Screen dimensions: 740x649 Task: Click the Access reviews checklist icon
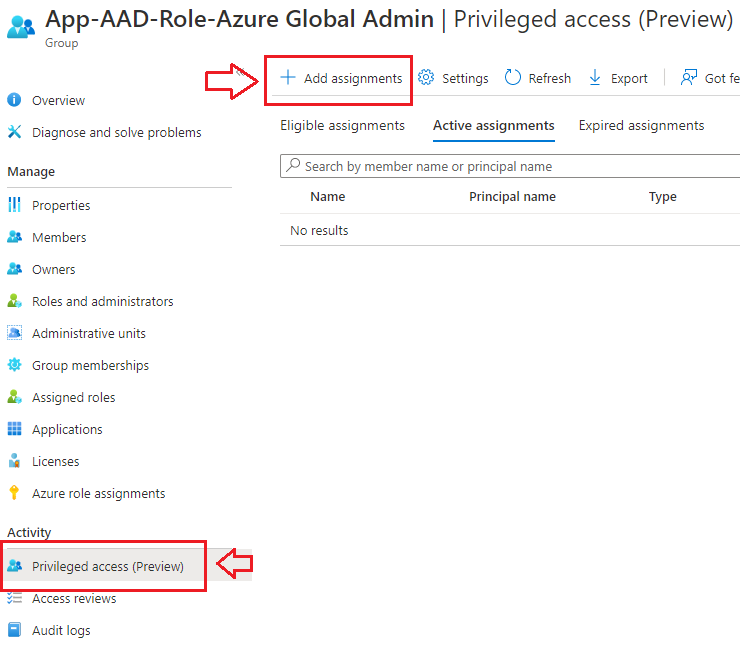pyautogui.click(x=15, y=598)
